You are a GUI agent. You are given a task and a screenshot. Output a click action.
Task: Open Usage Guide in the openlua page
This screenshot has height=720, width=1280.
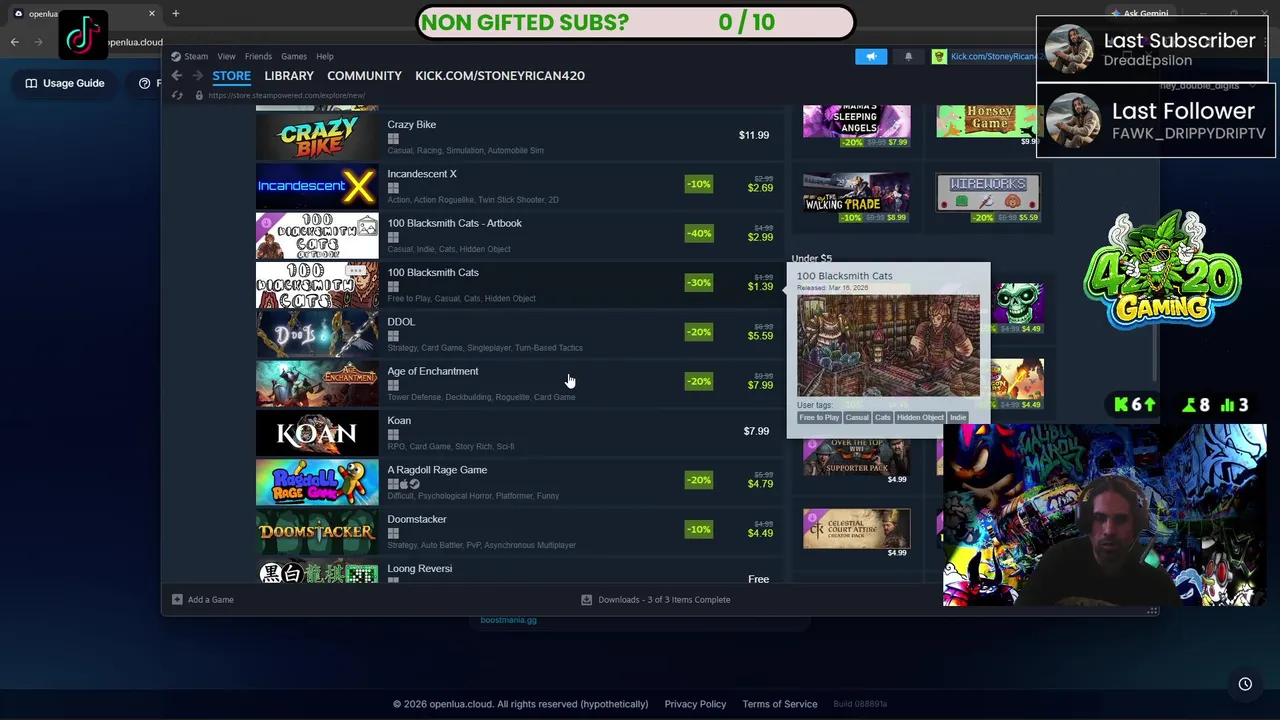pos(65,83)
